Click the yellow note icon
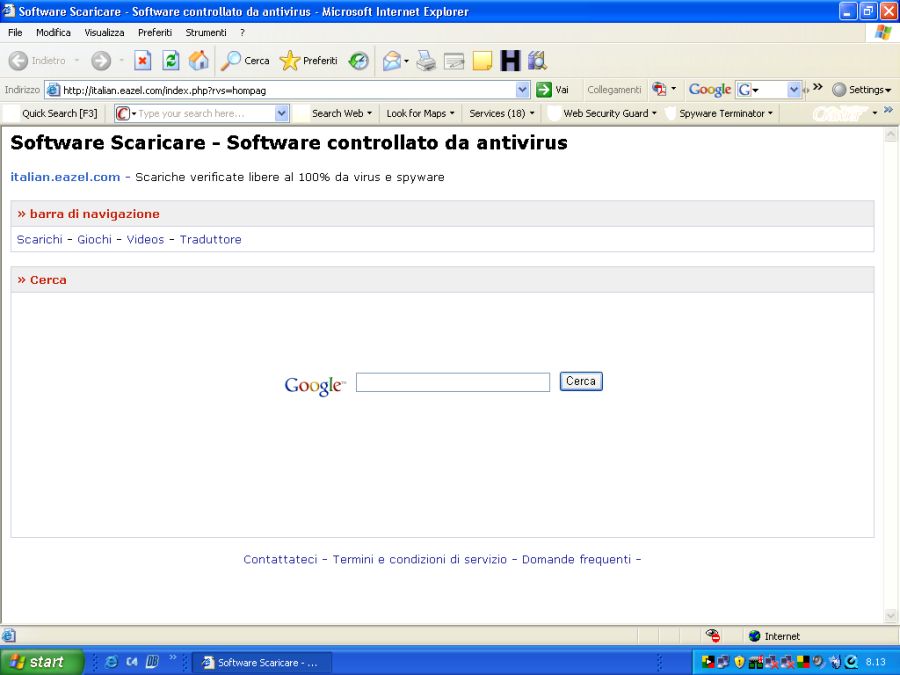This screenshot has width=900, height=675. point(482,60)
